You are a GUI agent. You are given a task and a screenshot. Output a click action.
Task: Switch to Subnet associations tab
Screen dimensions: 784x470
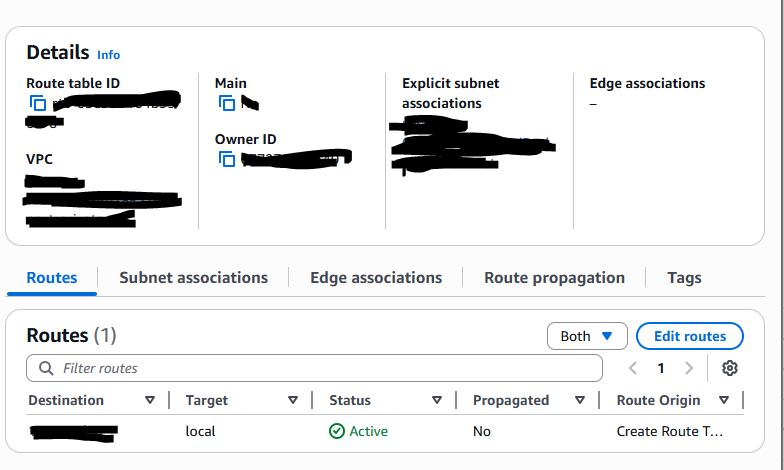(193, 278)
